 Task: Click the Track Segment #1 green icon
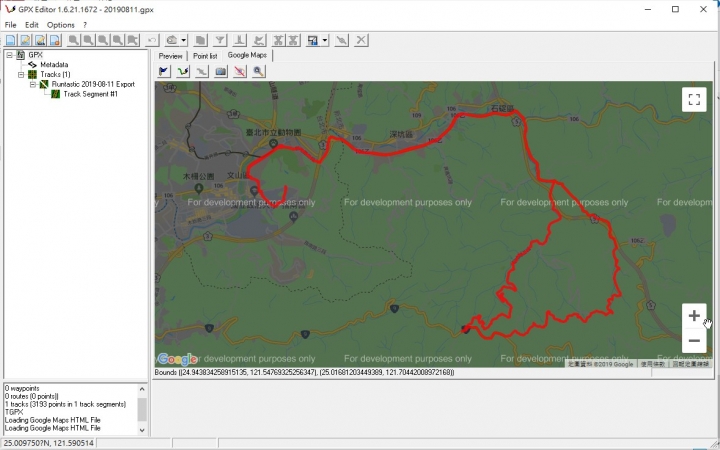coord(55,94)
